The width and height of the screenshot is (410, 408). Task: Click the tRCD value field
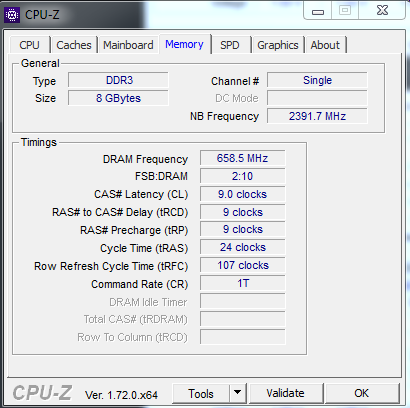tap(243, 212)
